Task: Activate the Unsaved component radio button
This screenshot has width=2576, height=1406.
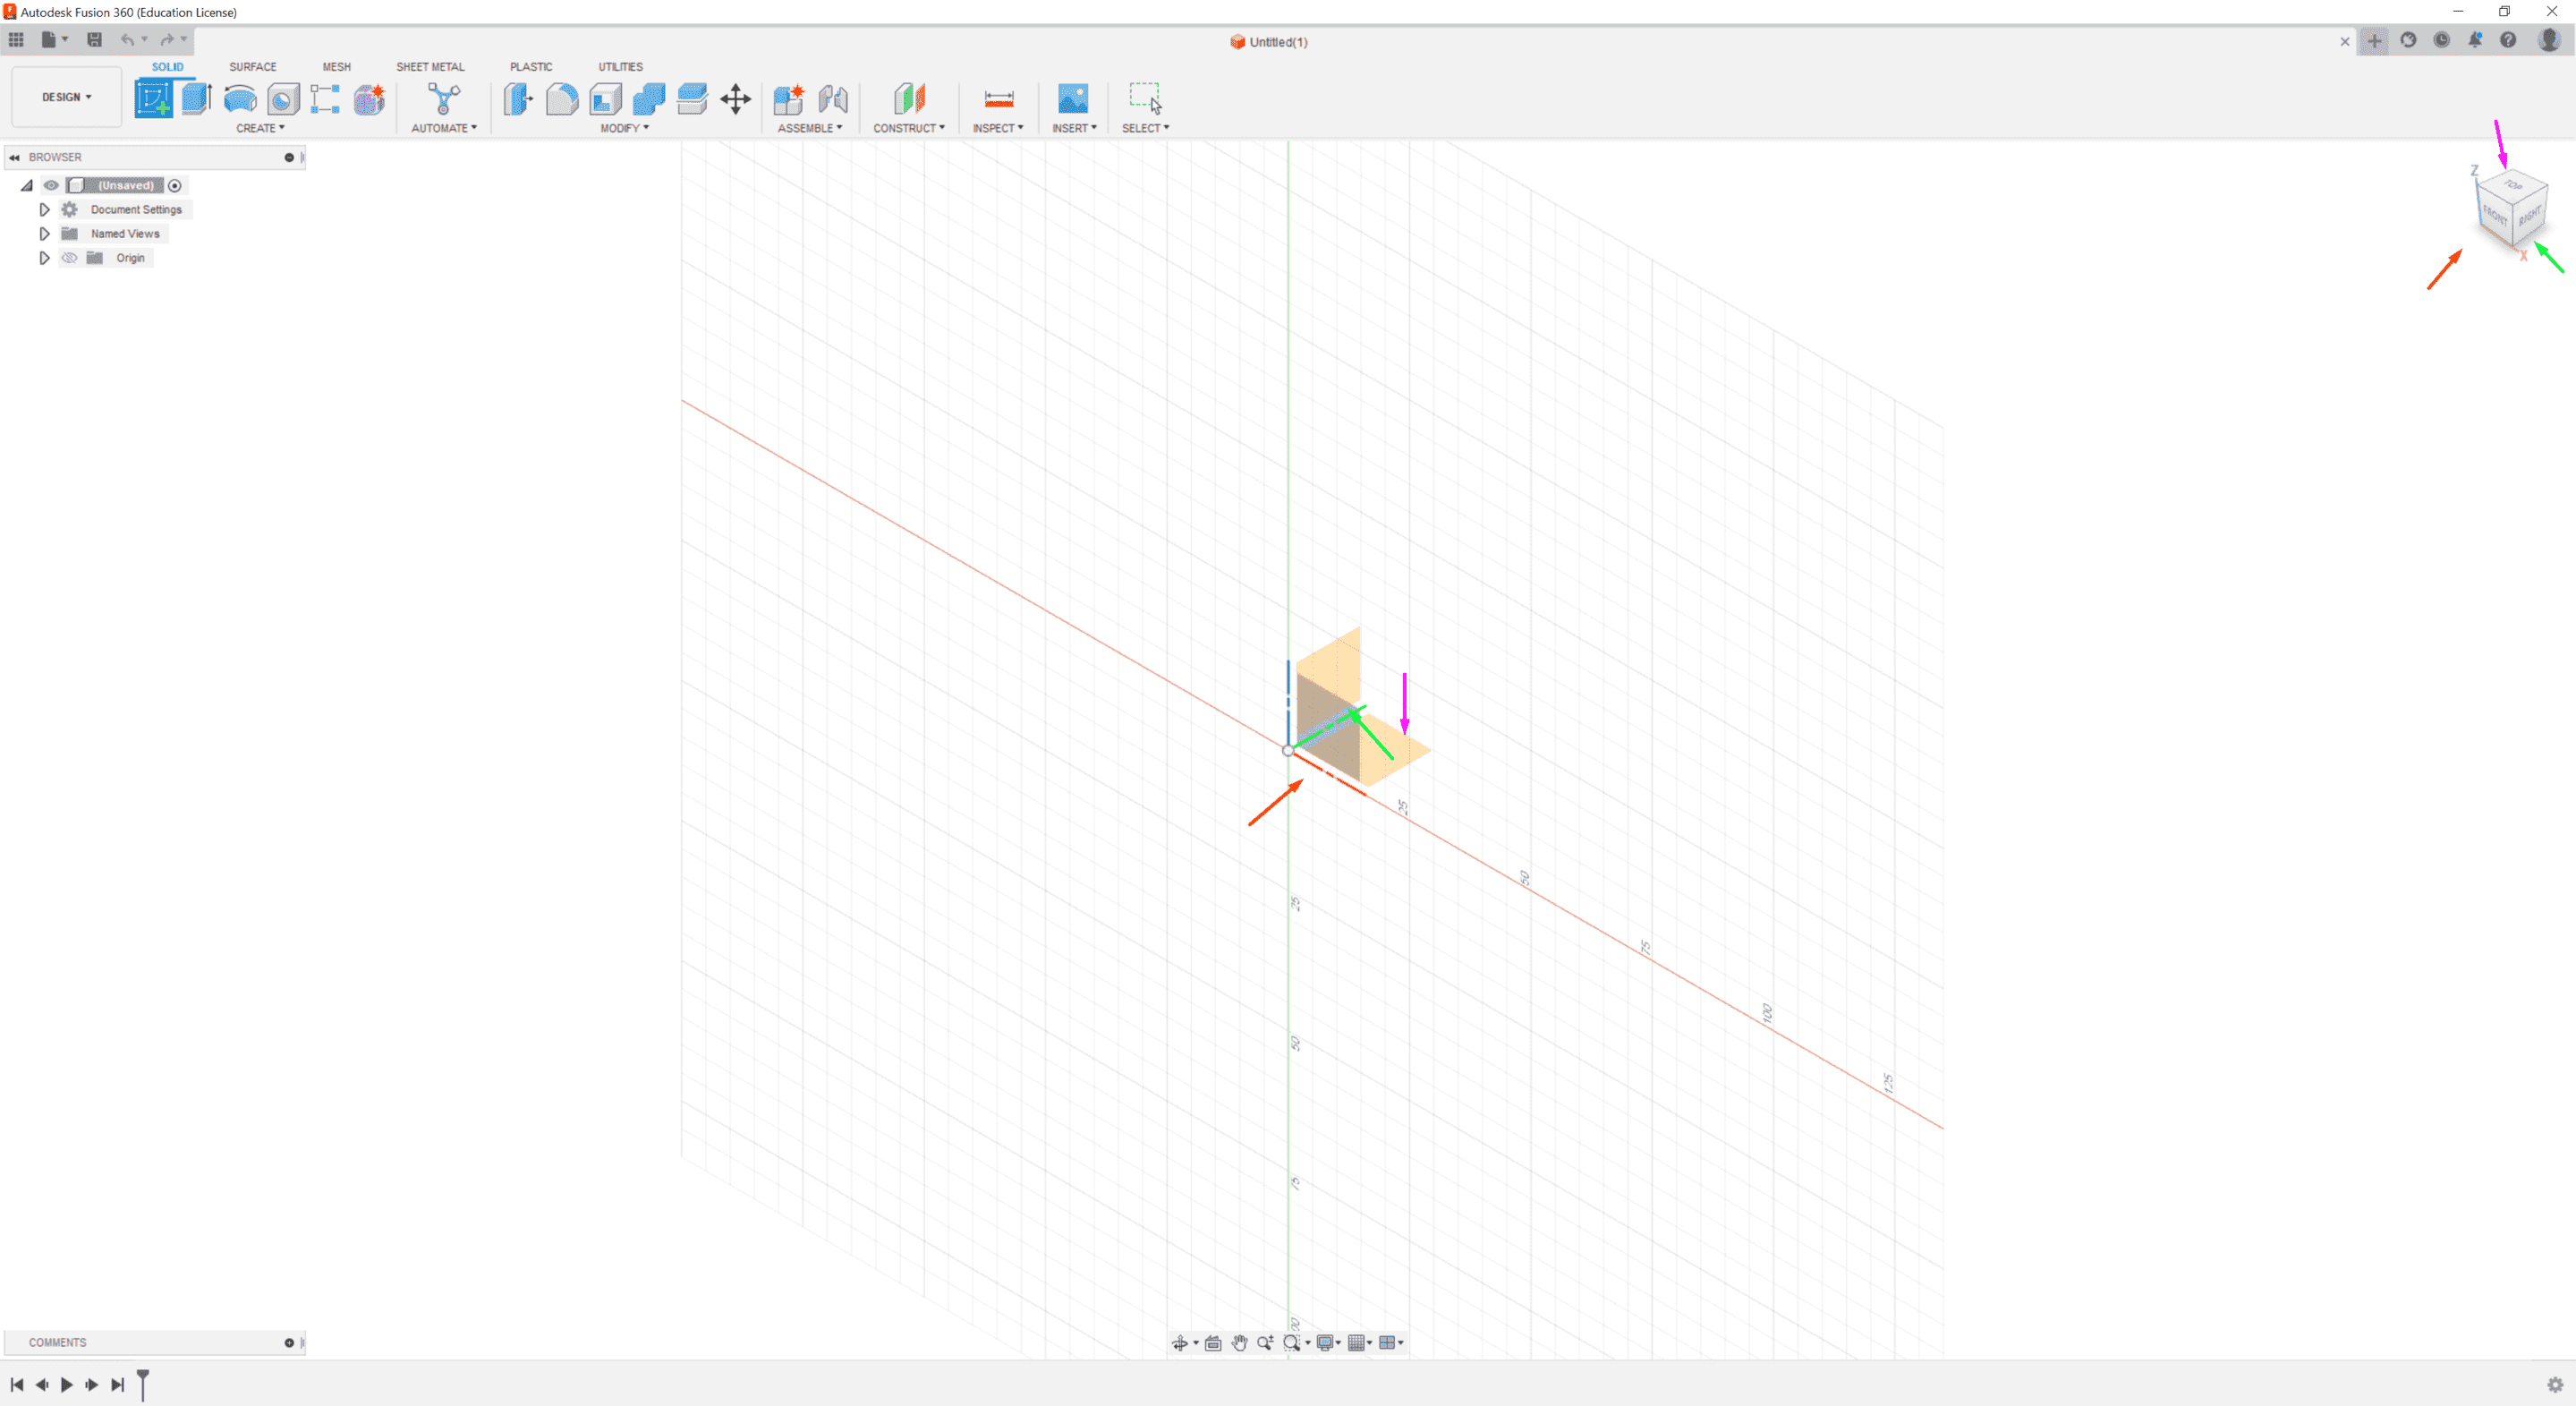Action: click(175, 186)
